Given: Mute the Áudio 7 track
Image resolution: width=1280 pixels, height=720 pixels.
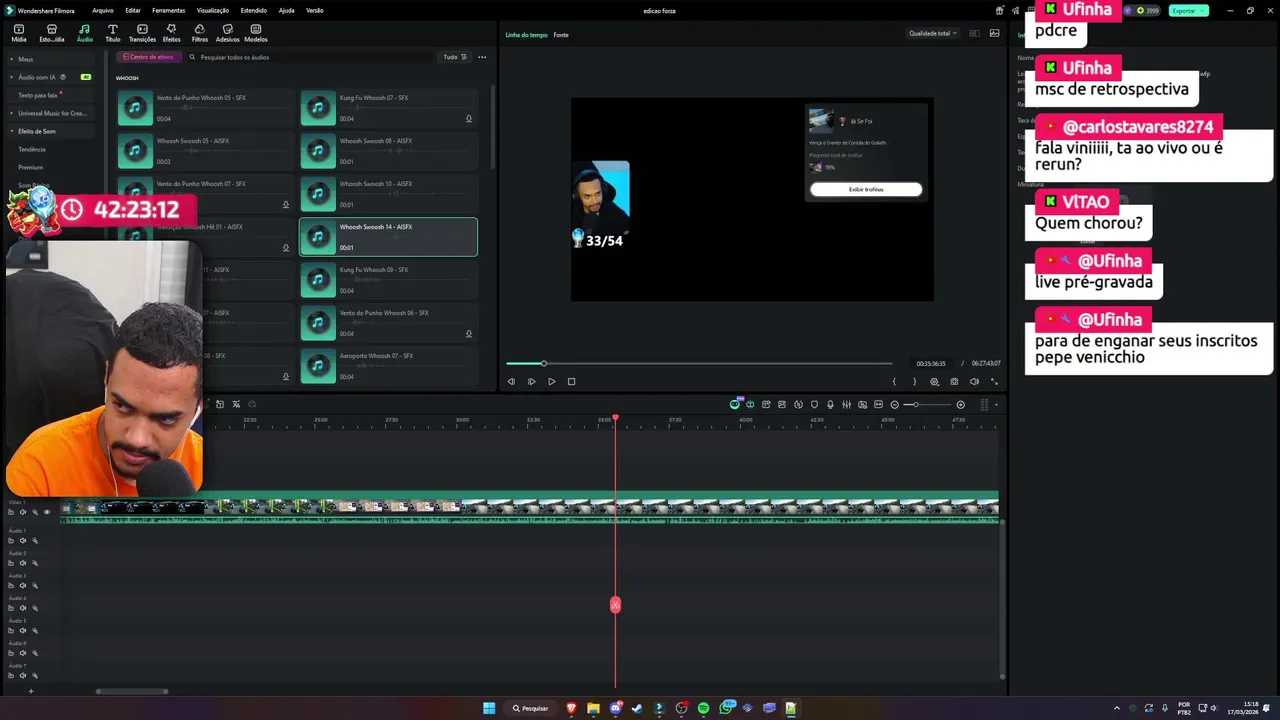Looking at the screenshot, I should (x=22, y=675).
